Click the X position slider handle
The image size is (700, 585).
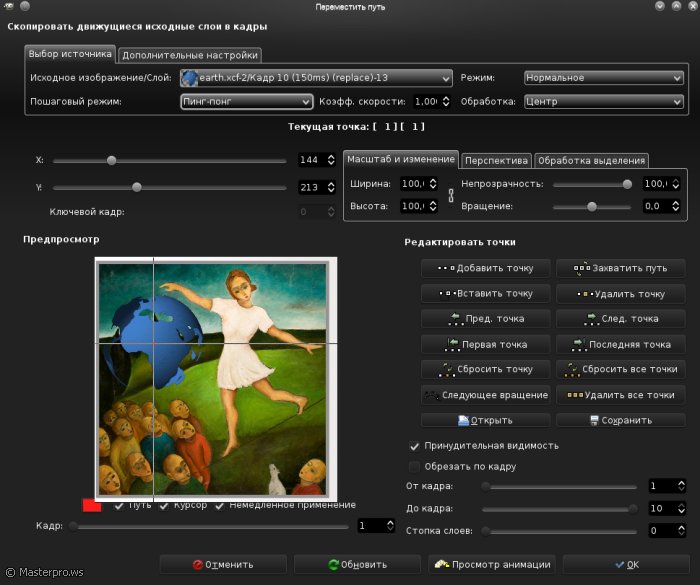click(112, 160)
